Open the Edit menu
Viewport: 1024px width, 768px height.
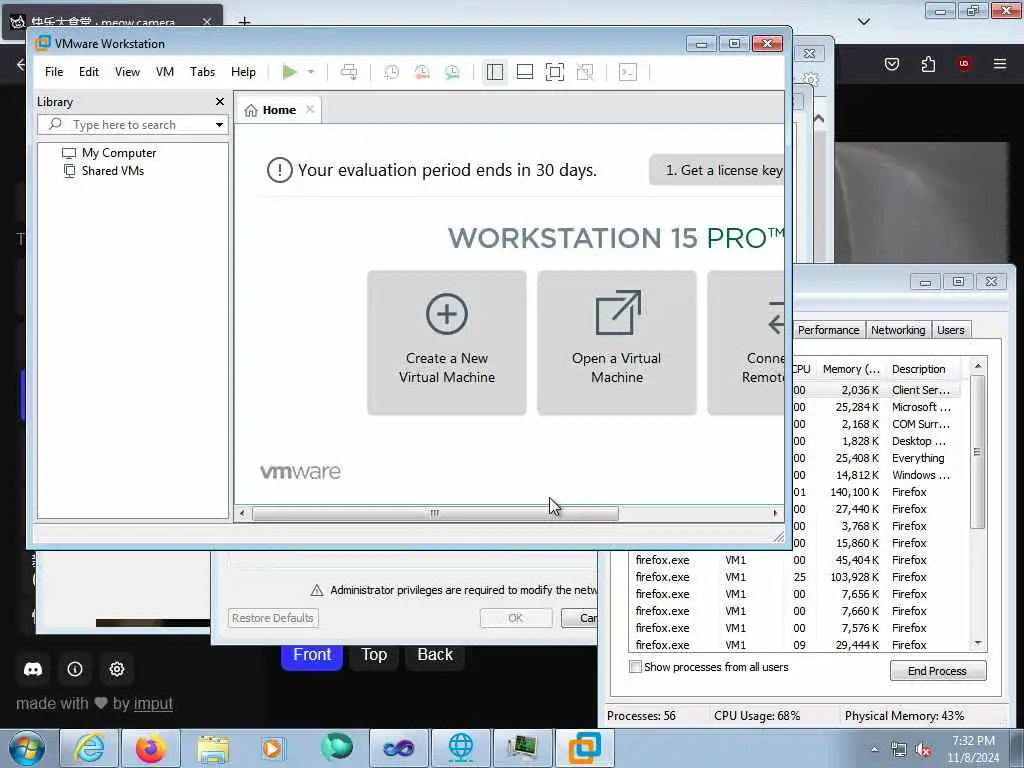click(x=89, y=72)
